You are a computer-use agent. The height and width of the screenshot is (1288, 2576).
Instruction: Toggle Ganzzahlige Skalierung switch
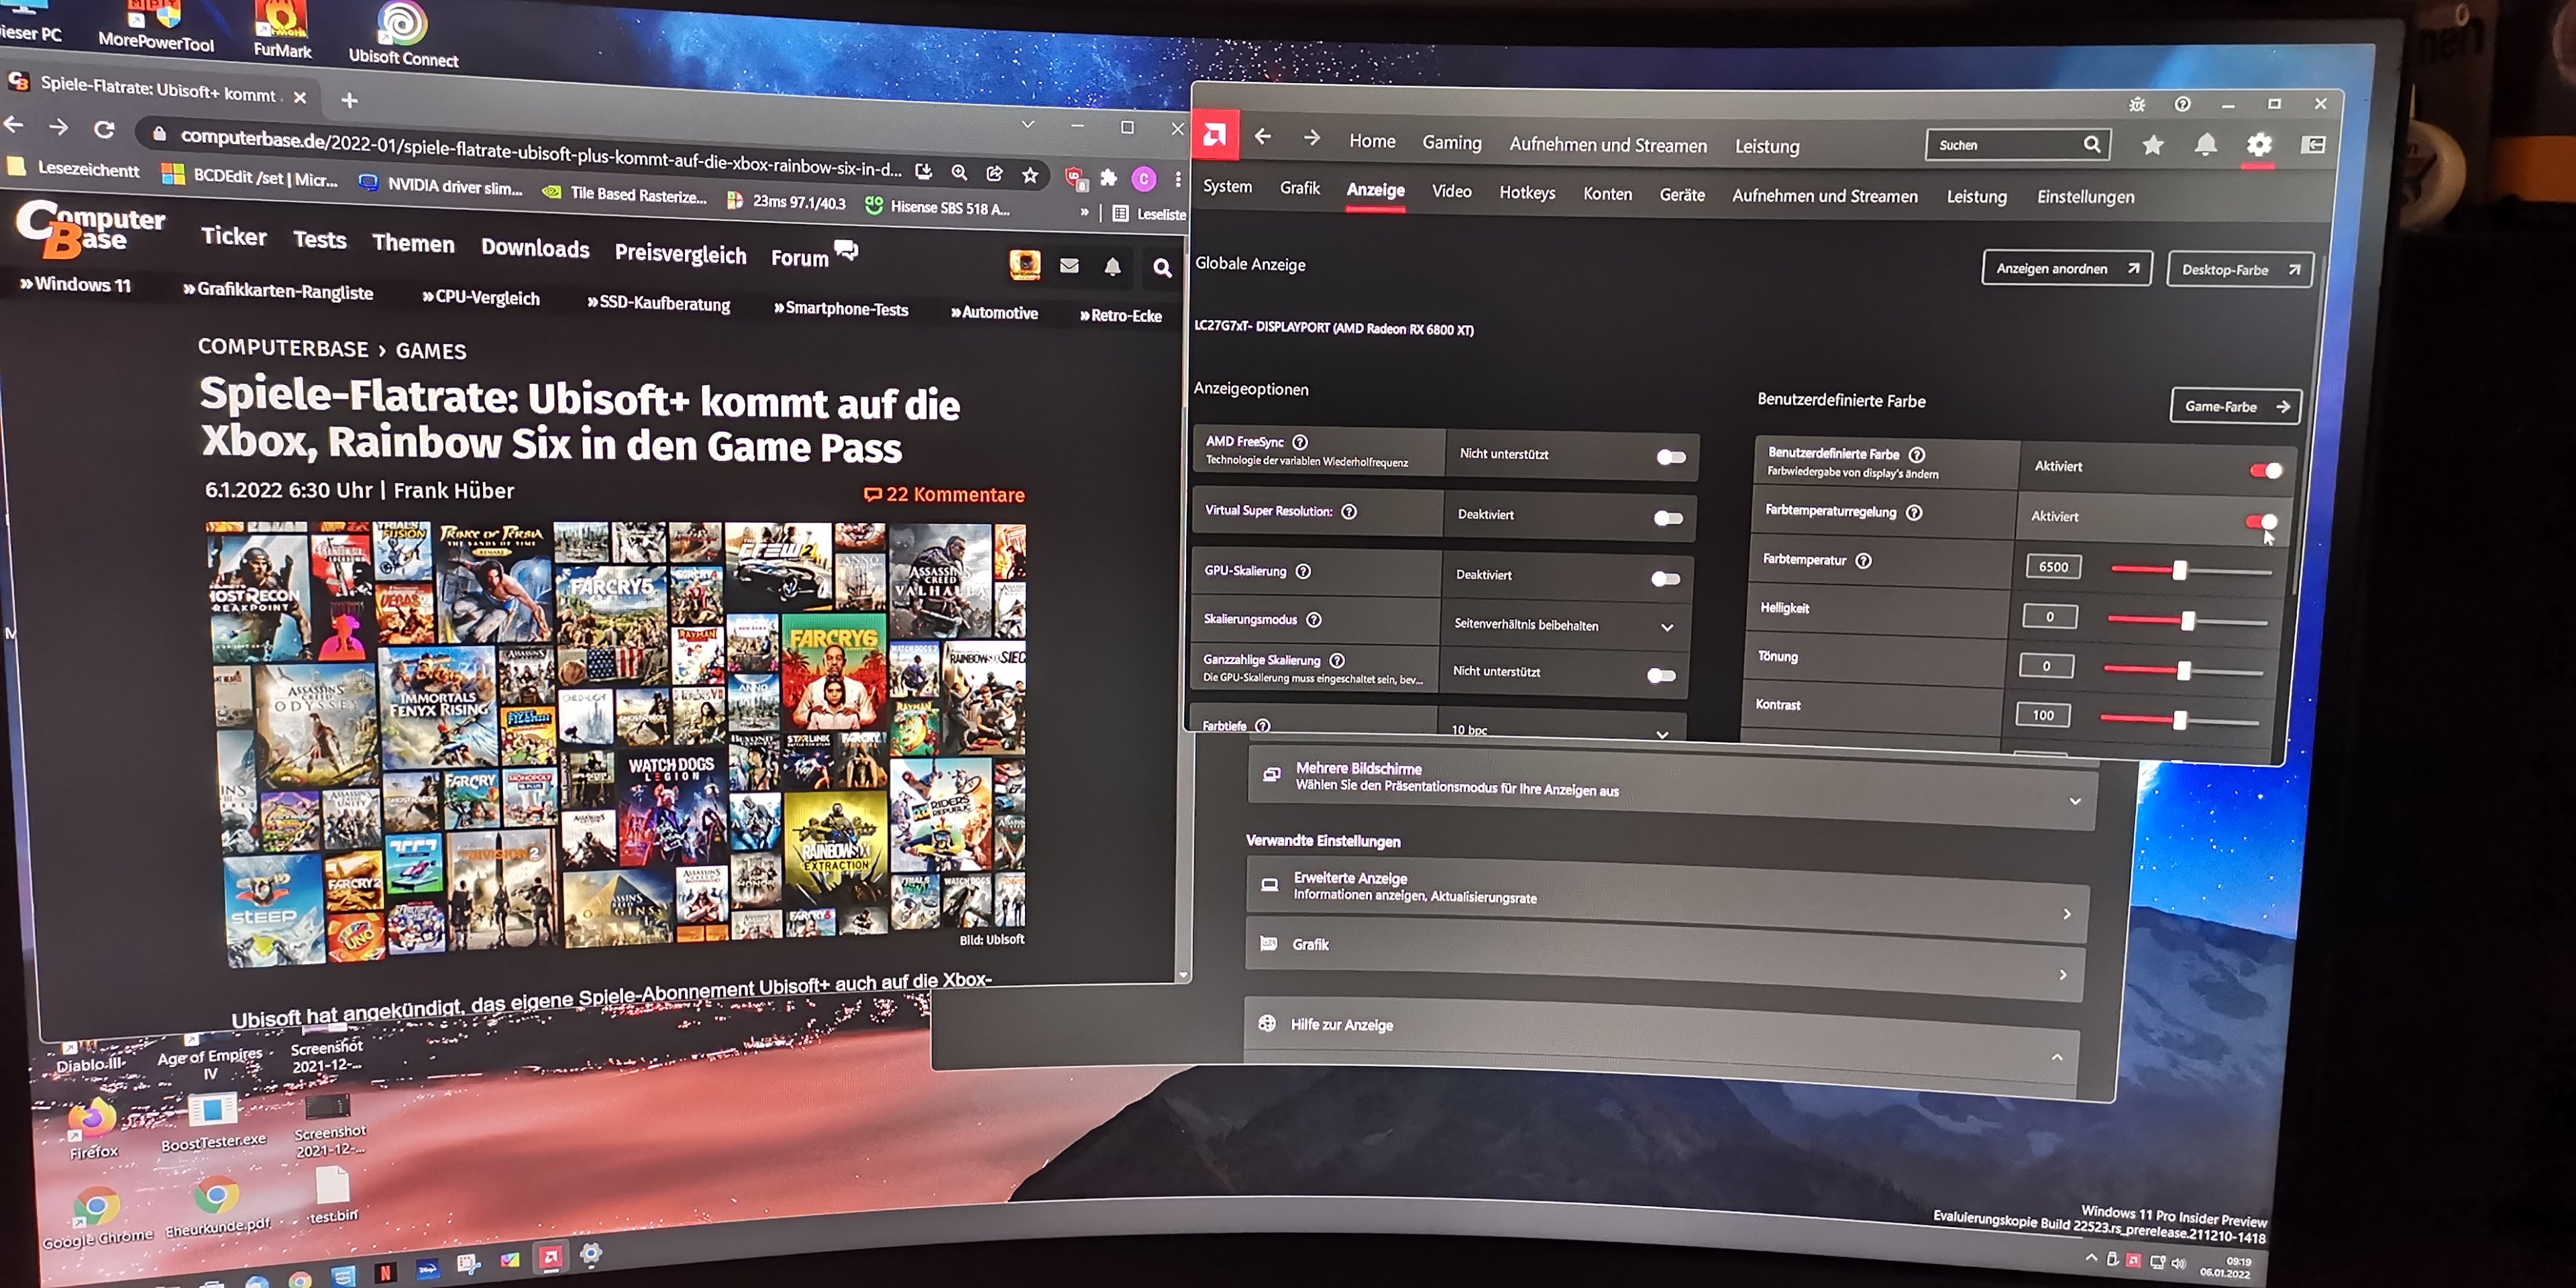coord(1662,676)
